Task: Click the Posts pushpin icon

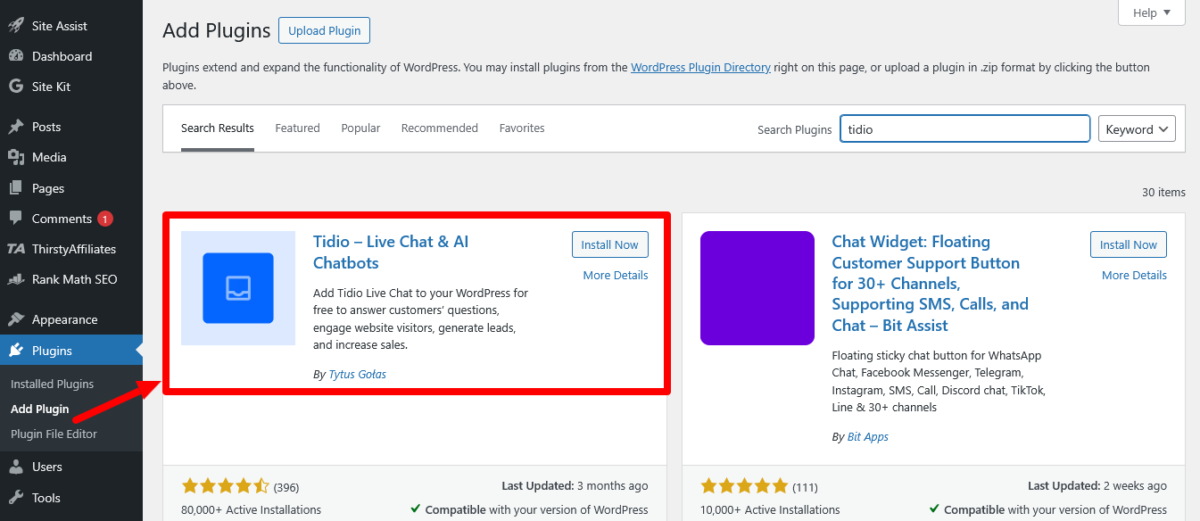Action: (16, 127)
